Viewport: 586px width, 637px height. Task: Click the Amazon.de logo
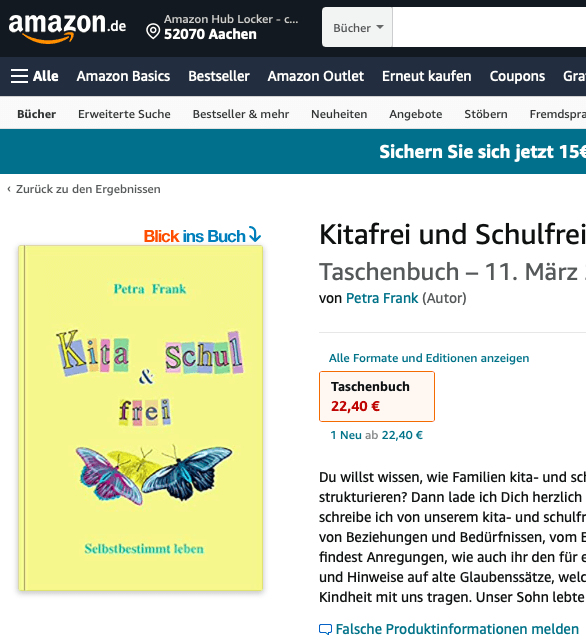(67, 28)
